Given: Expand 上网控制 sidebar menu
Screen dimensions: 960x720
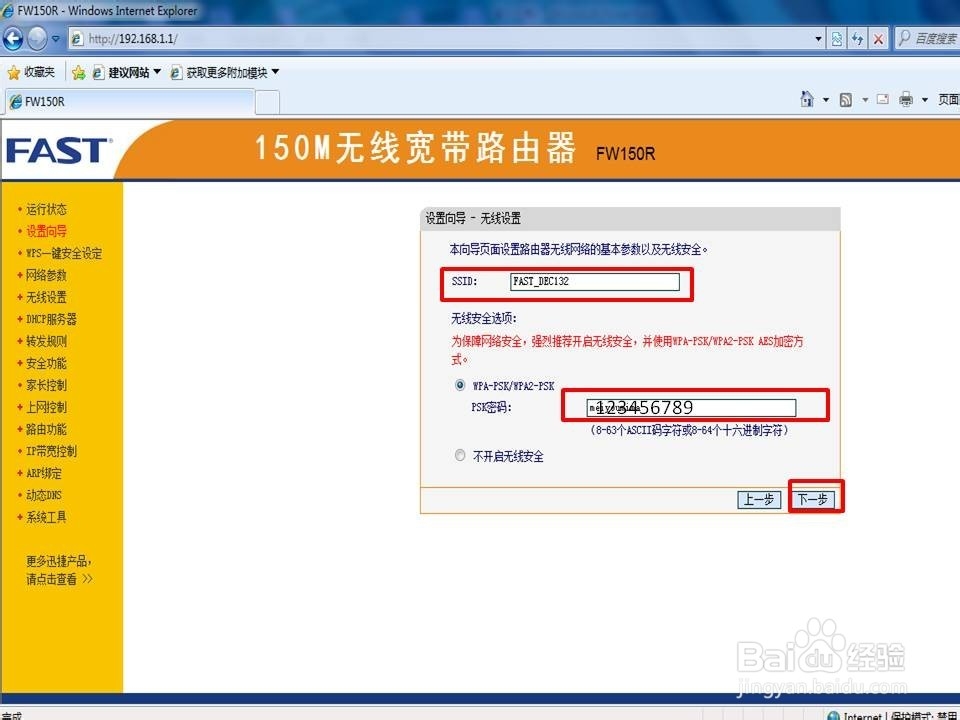Looking at the screenshot, I should pos(46,408).
